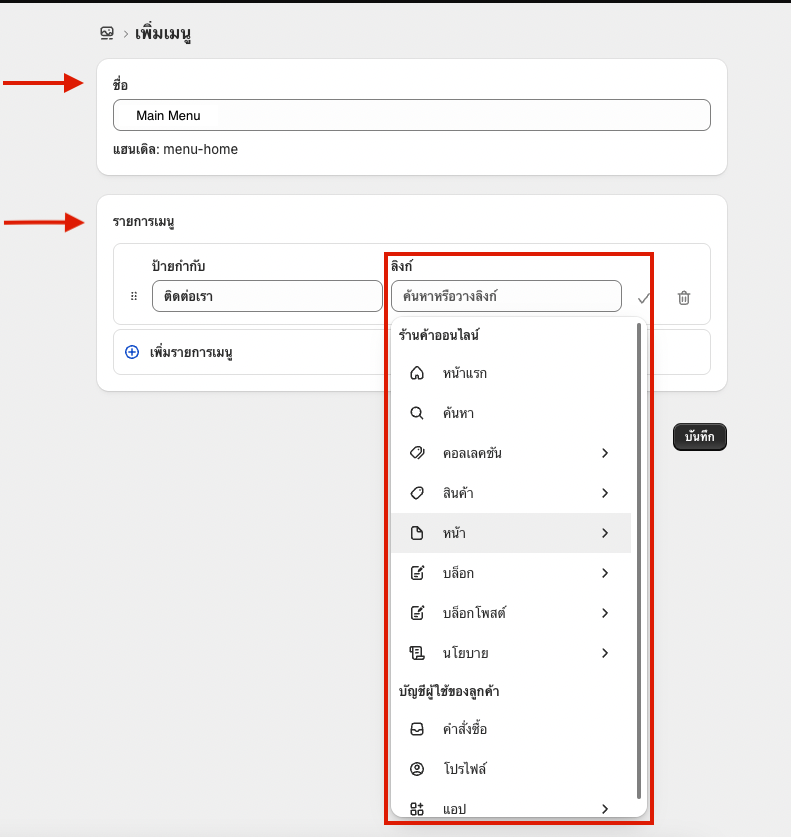
Task: Open หน้า pages submenu
Action: tap(511, 533)
